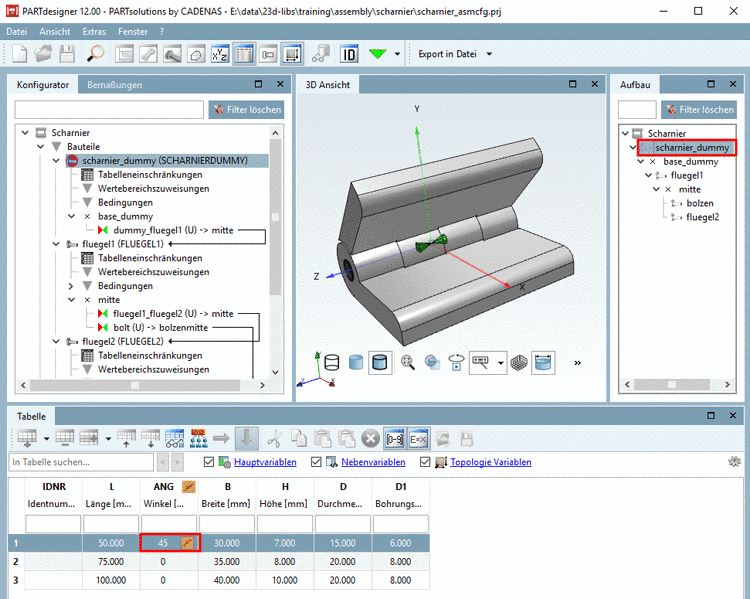The height and width of the screenshot is (599, 750).
Task: Click the new document icon
Action: (19, 54)
